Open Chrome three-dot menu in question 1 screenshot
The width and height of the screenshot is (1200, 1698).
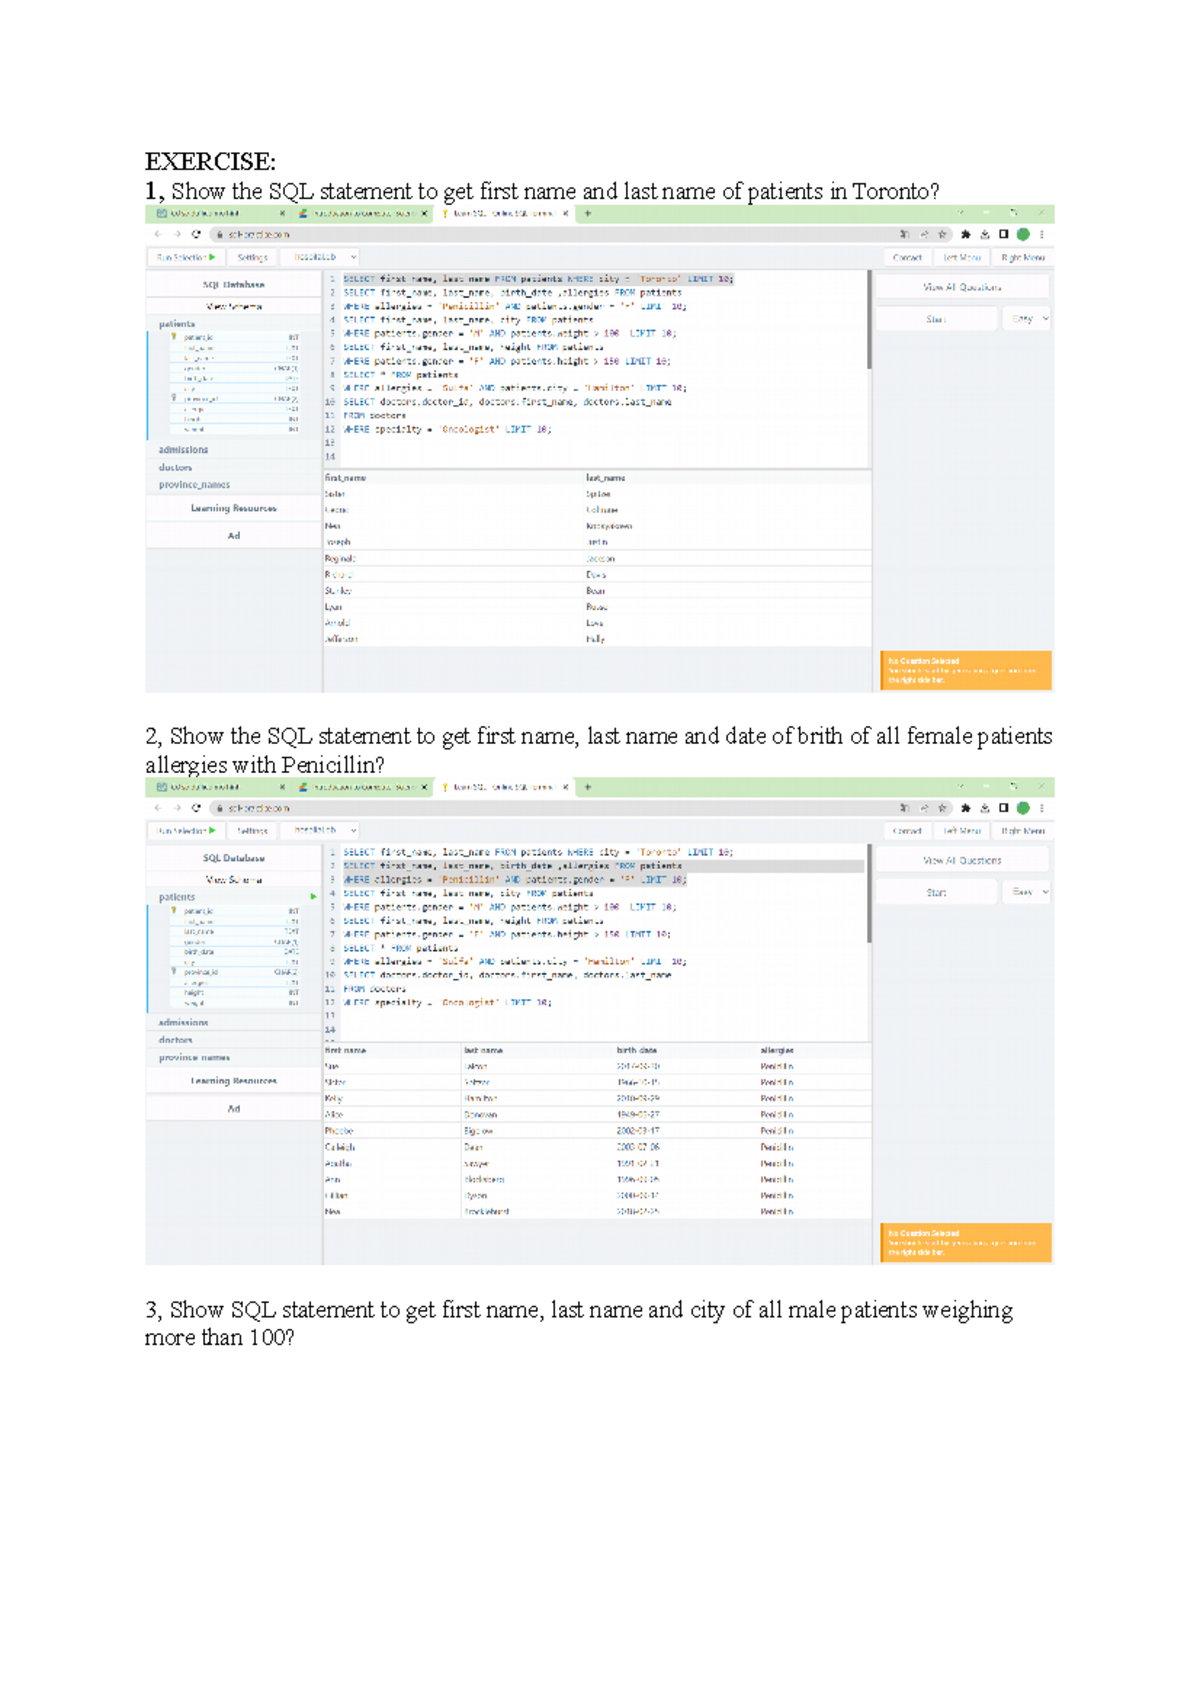(x=1042, y=234)
